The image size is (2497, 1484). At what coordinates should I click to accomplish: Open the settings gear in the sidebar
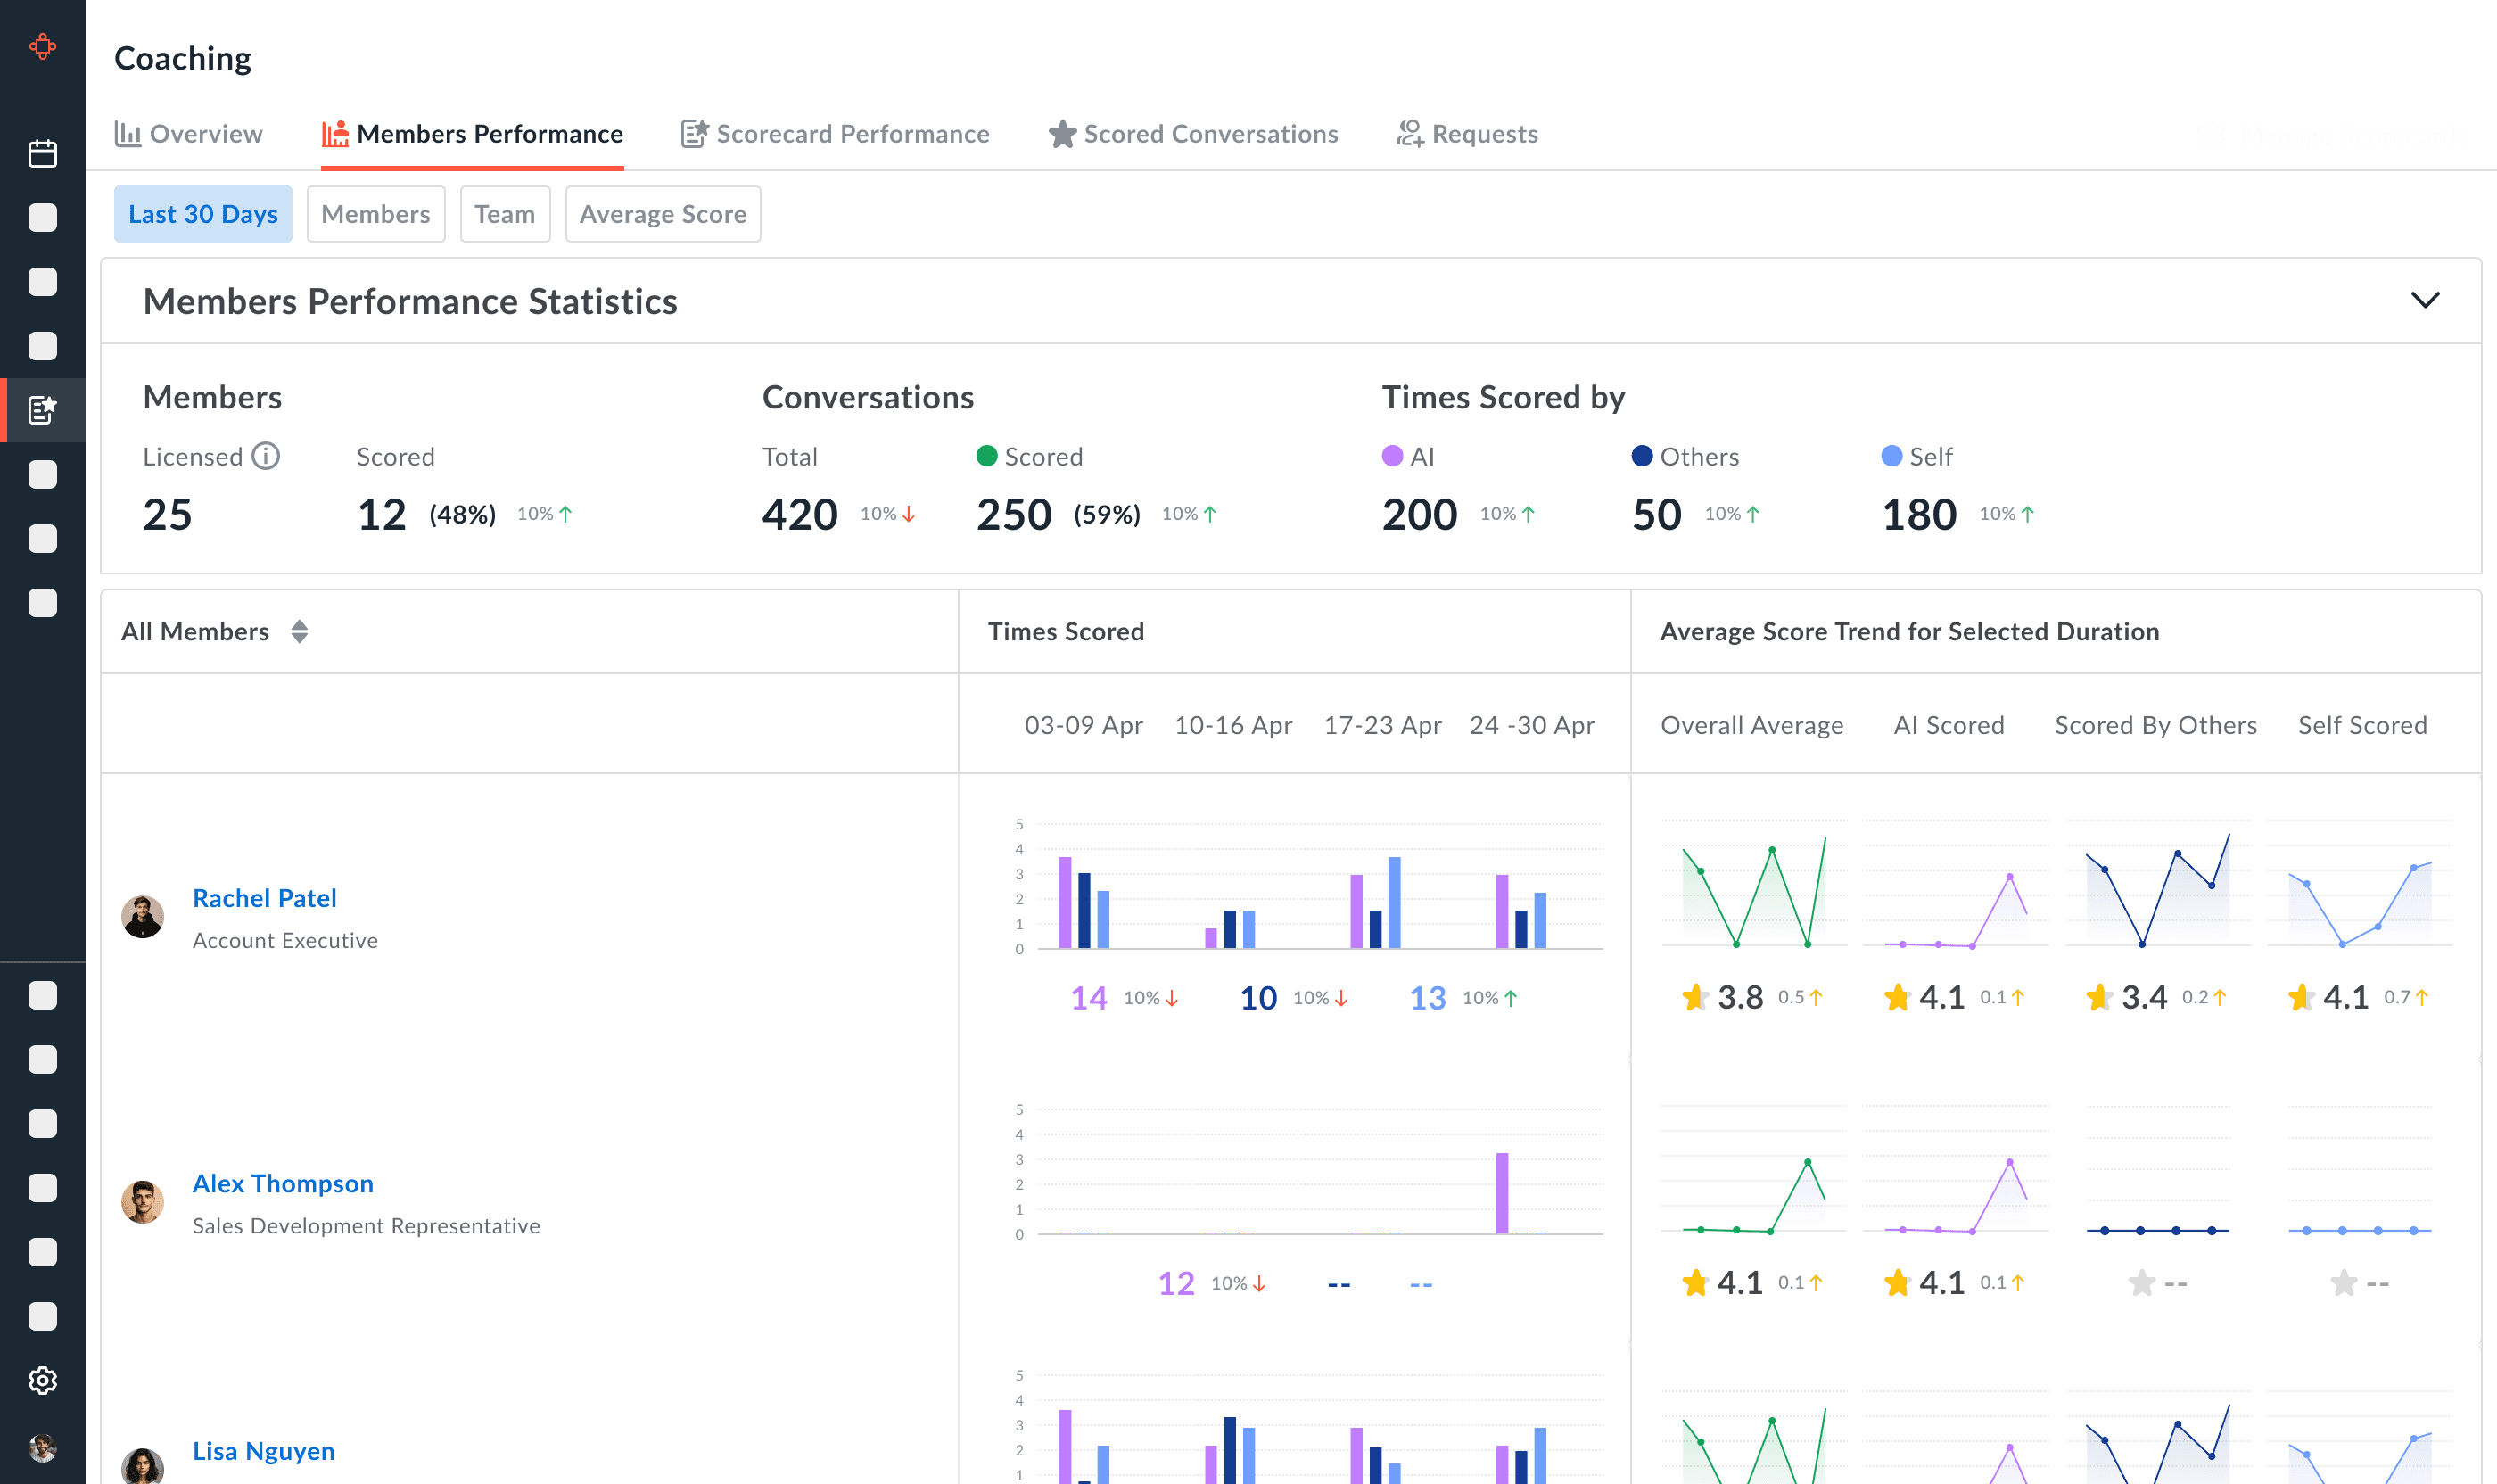click(42, 1380)
